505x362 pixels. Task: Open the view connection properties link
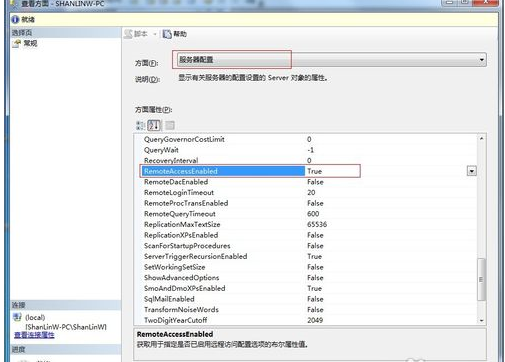[34, 335]
